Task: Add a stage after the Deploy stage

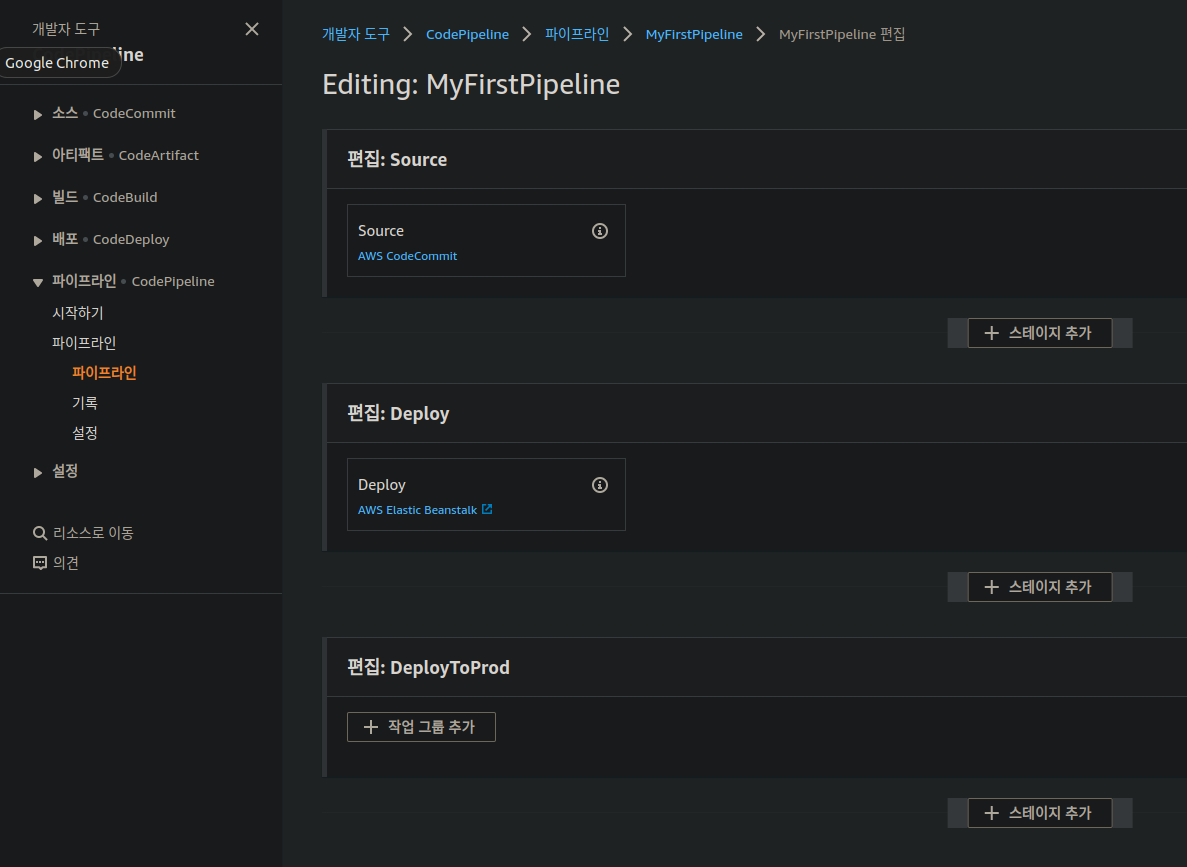Action: [1039, 587]
